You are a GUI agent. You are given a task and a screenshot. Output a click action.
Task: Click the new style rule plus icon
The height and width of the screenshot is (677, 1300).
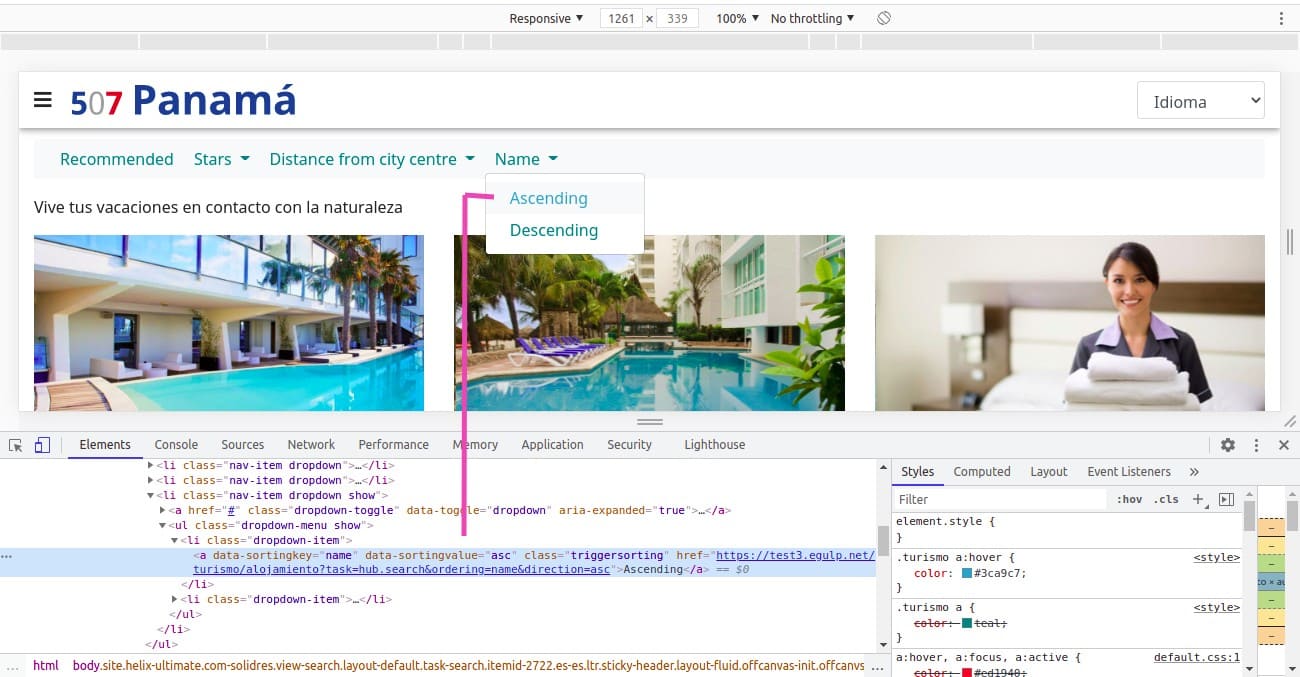click(x=1198, y=499)
